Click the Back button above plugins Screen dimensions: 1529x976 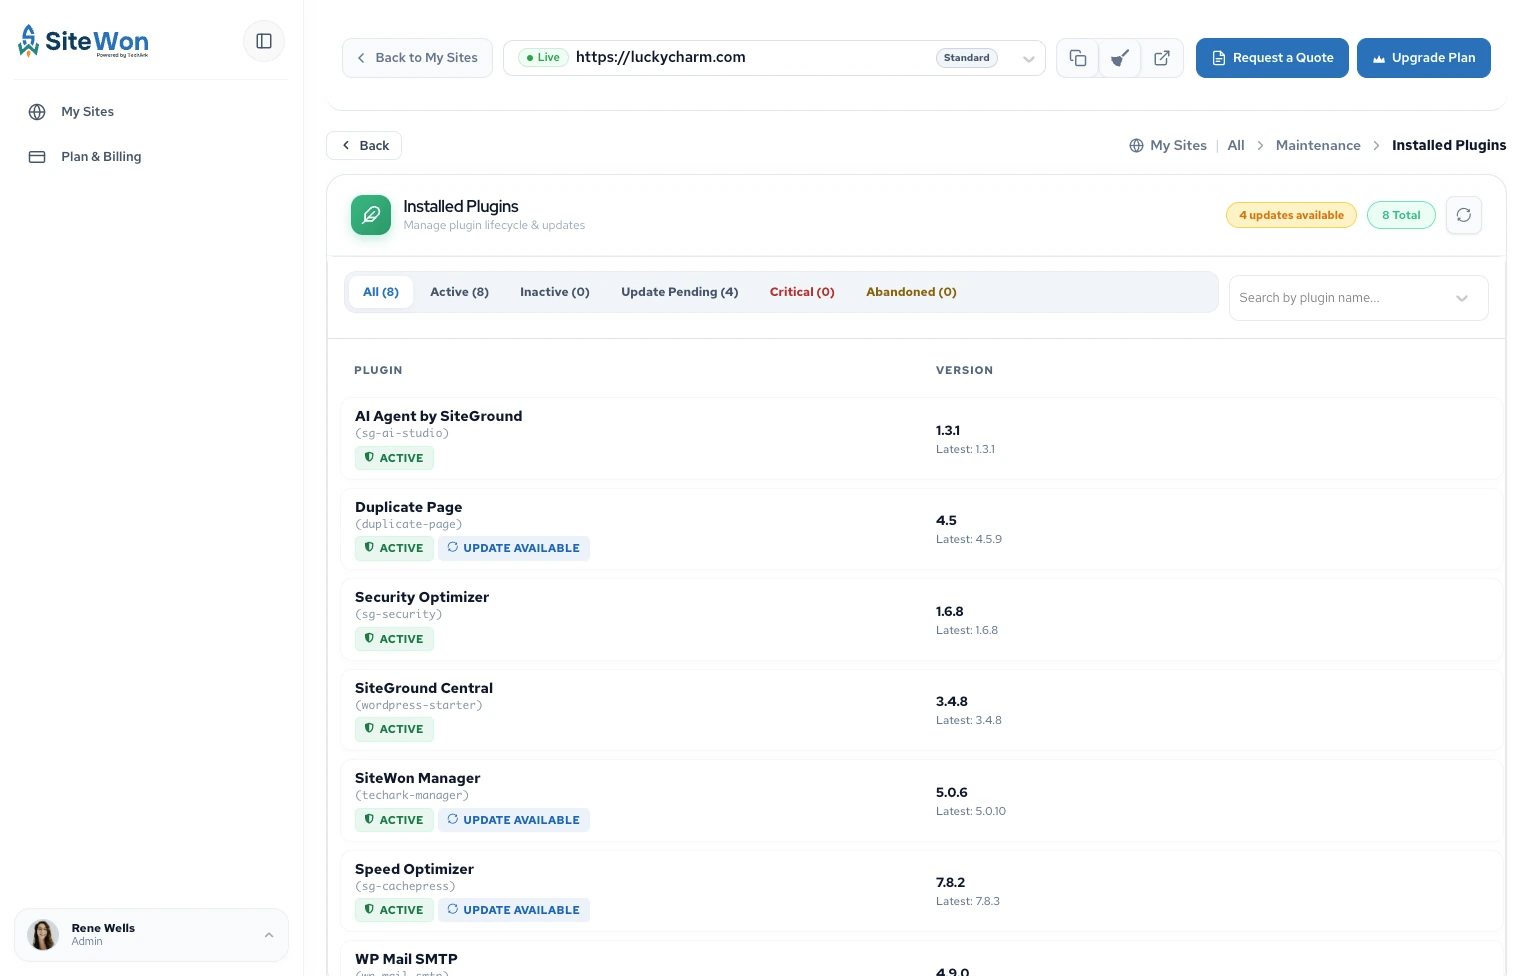364,146
